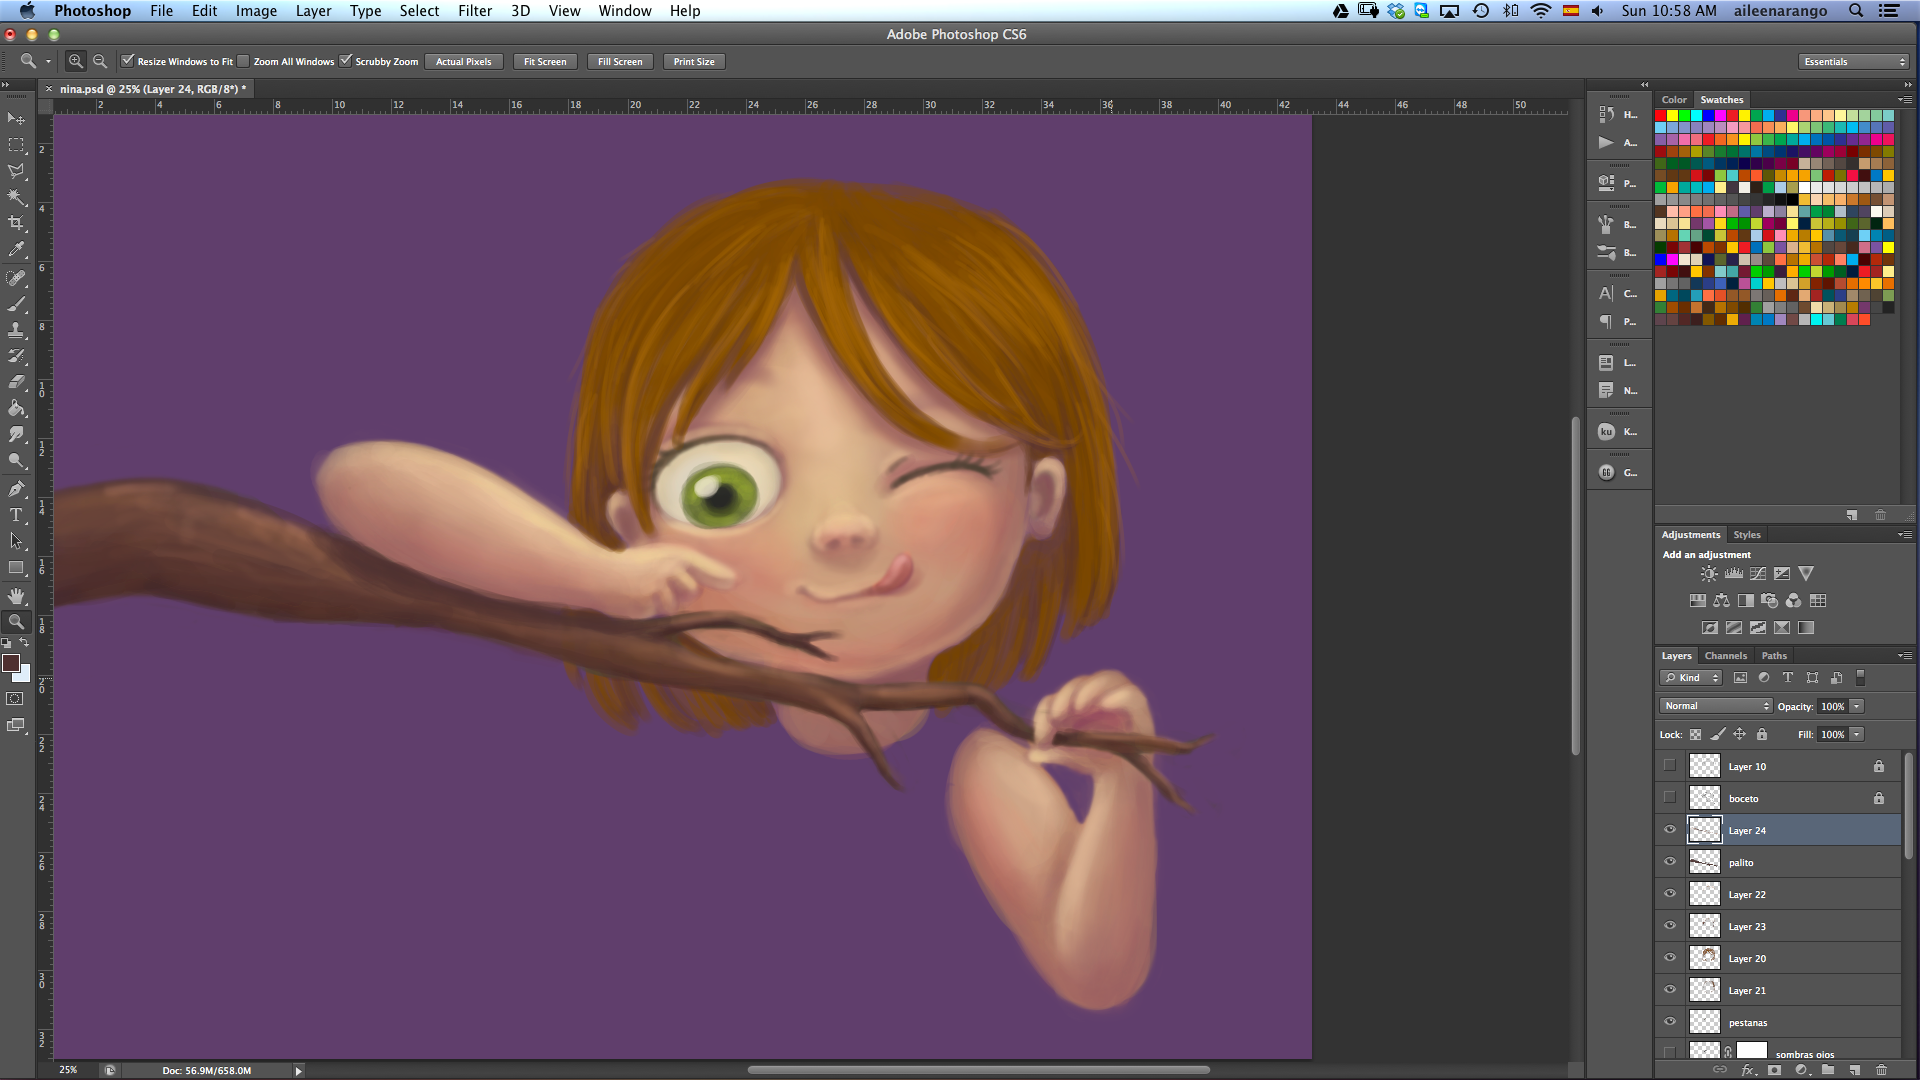1920x1080 pixels.
Task: Select the Hand tool
Action: [16, 596]
